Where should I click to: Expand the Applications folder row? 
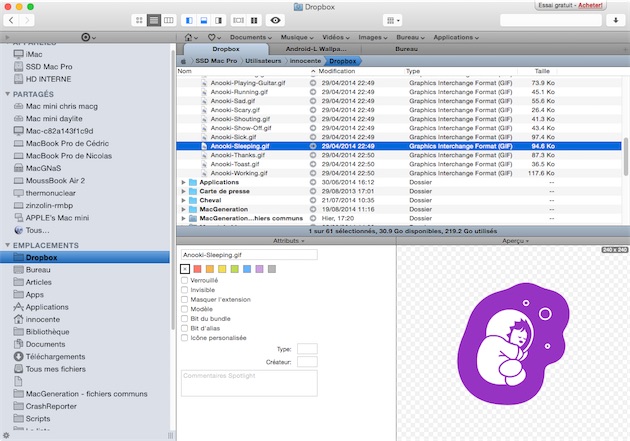(184, 182)
